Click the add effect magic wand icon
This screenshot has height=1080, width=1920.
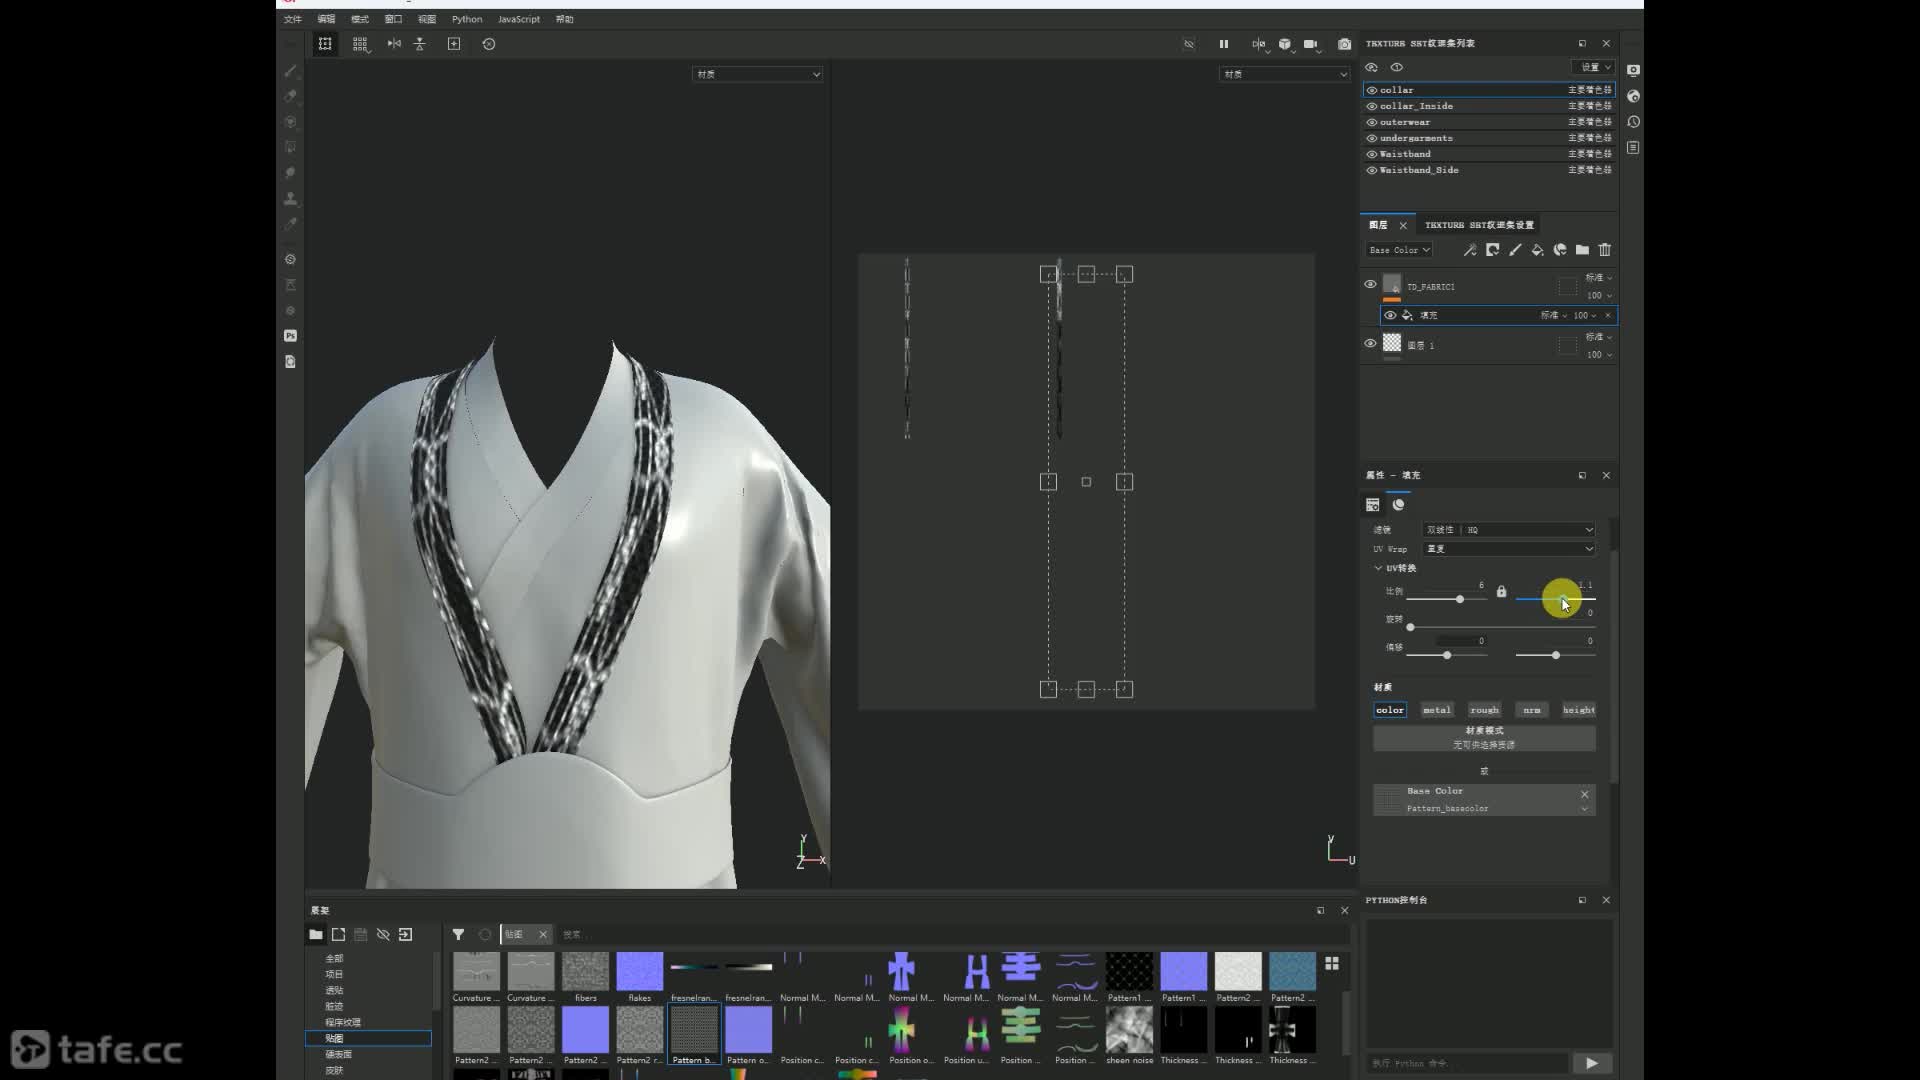tap(1470, 250)
